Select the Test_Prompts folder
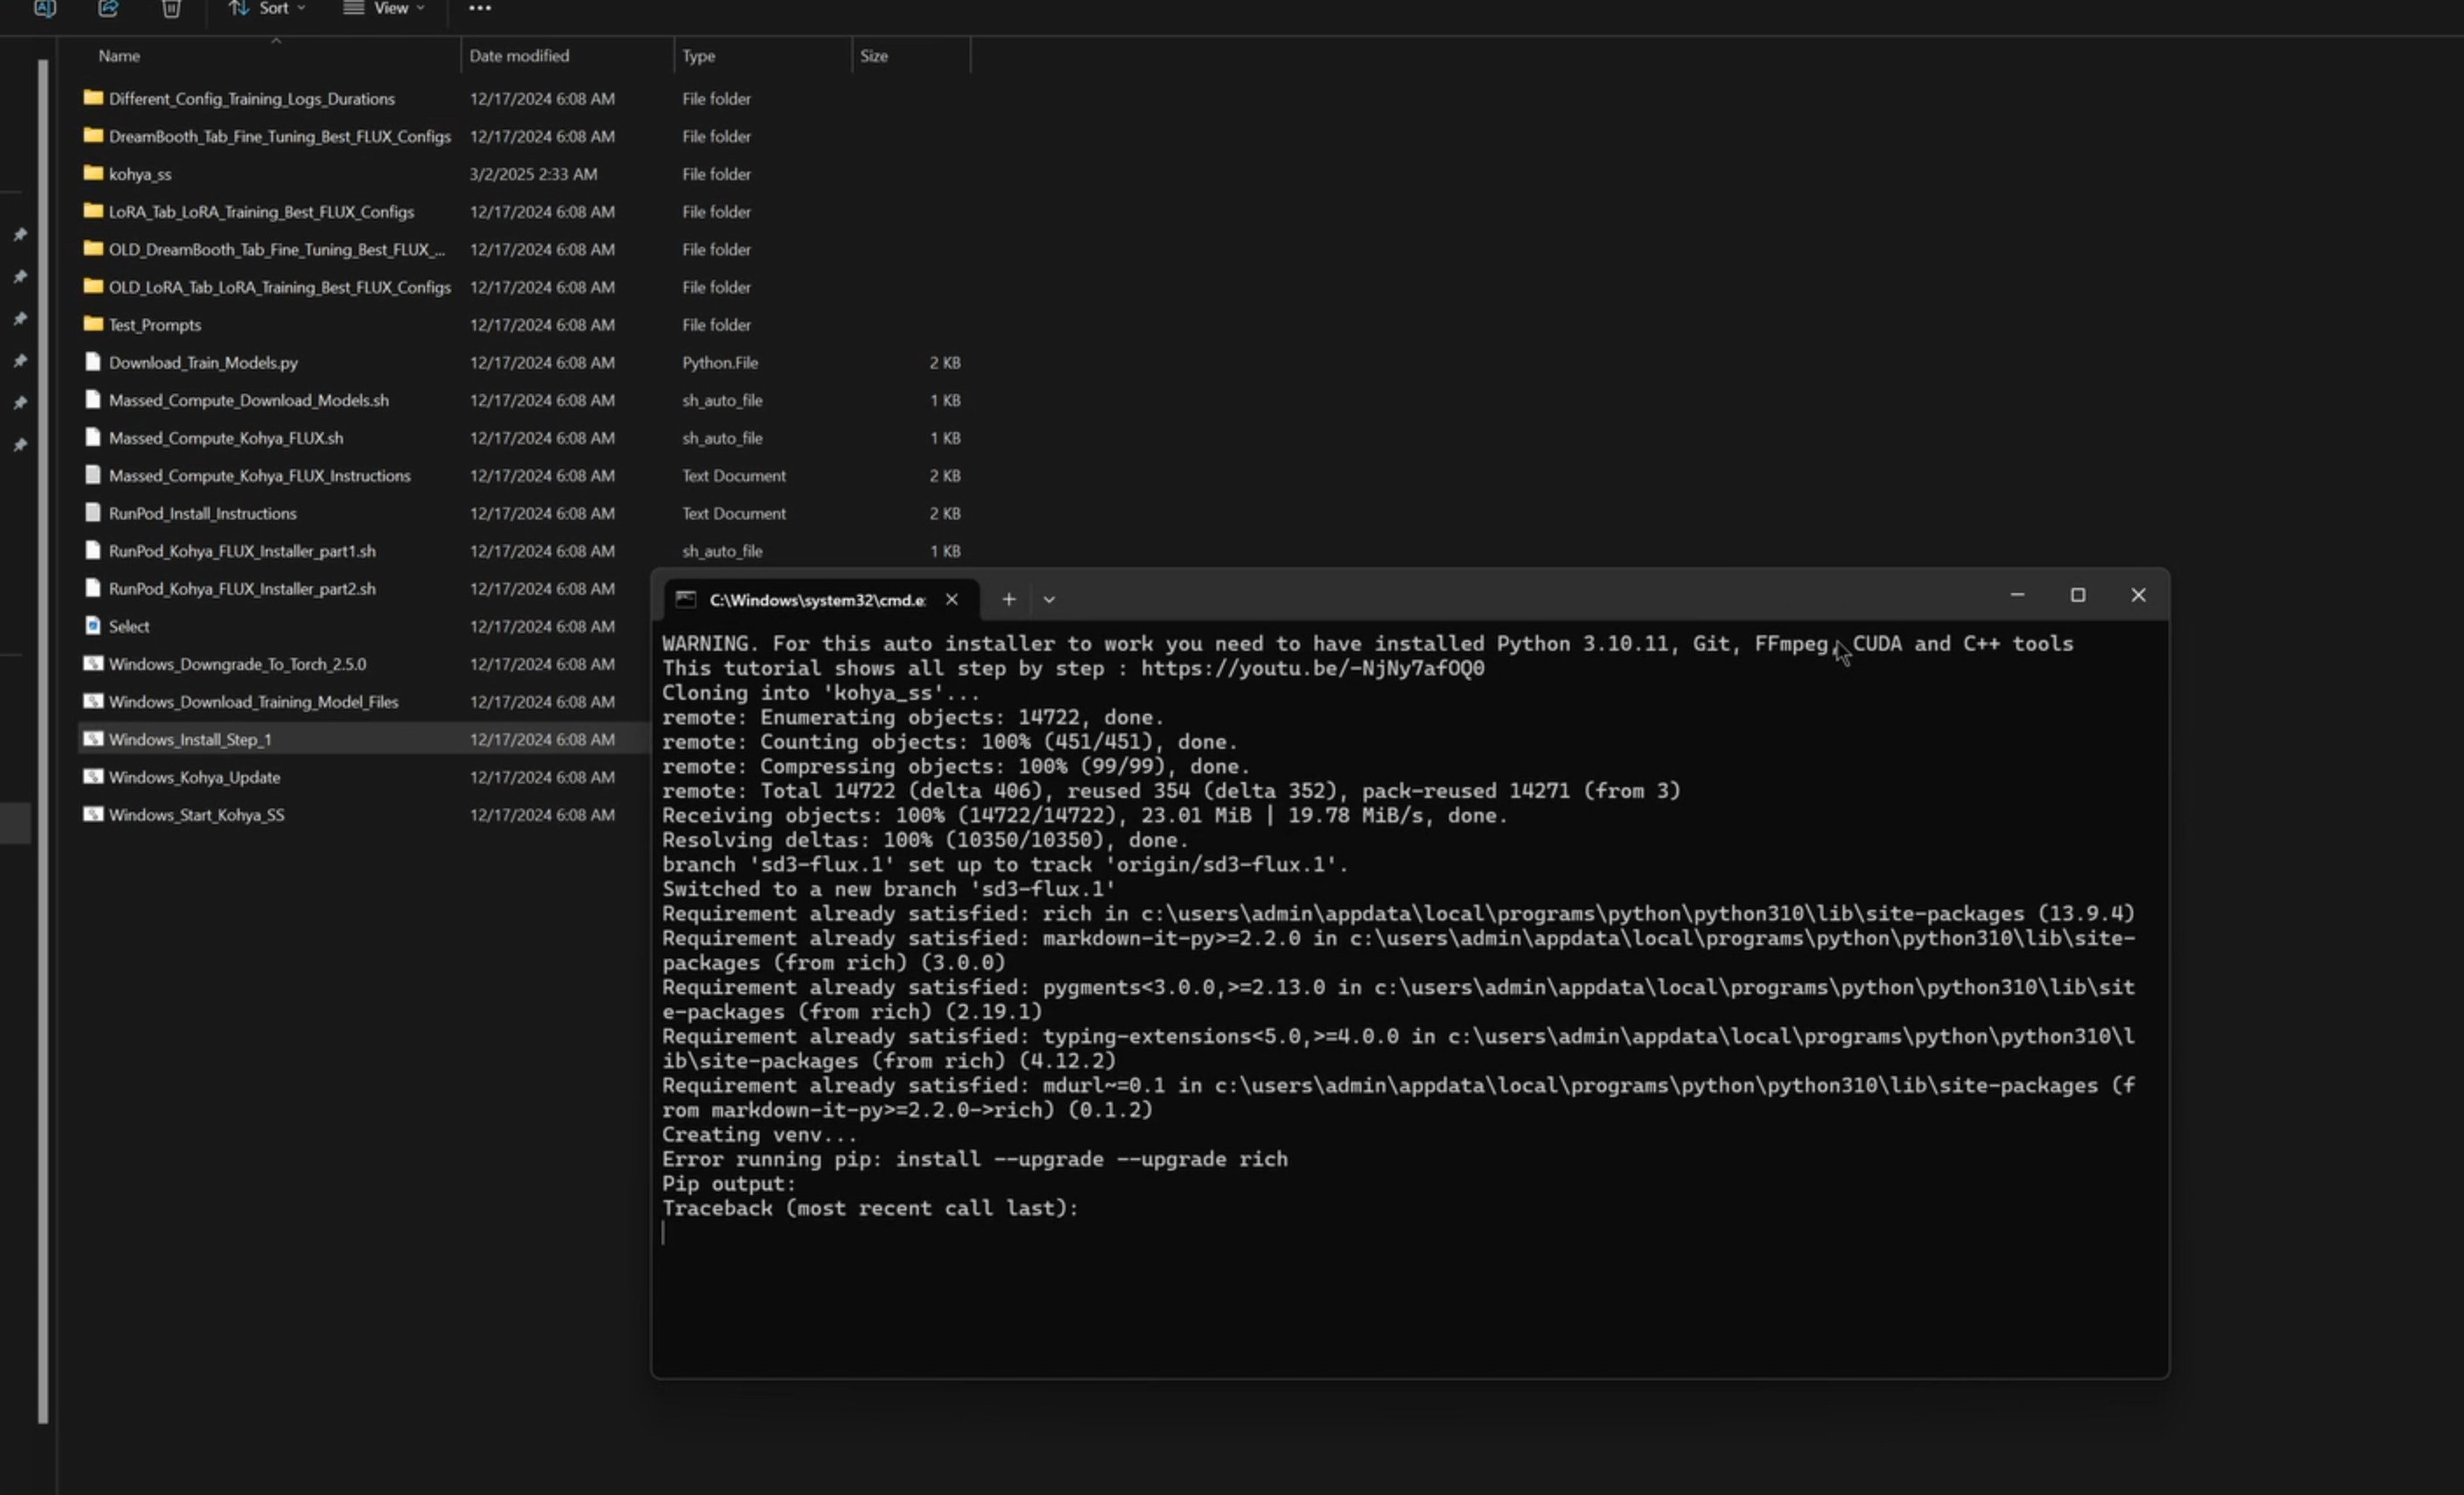The width and height of the screenshot is (2464, 1495). (x=154, y=325)
